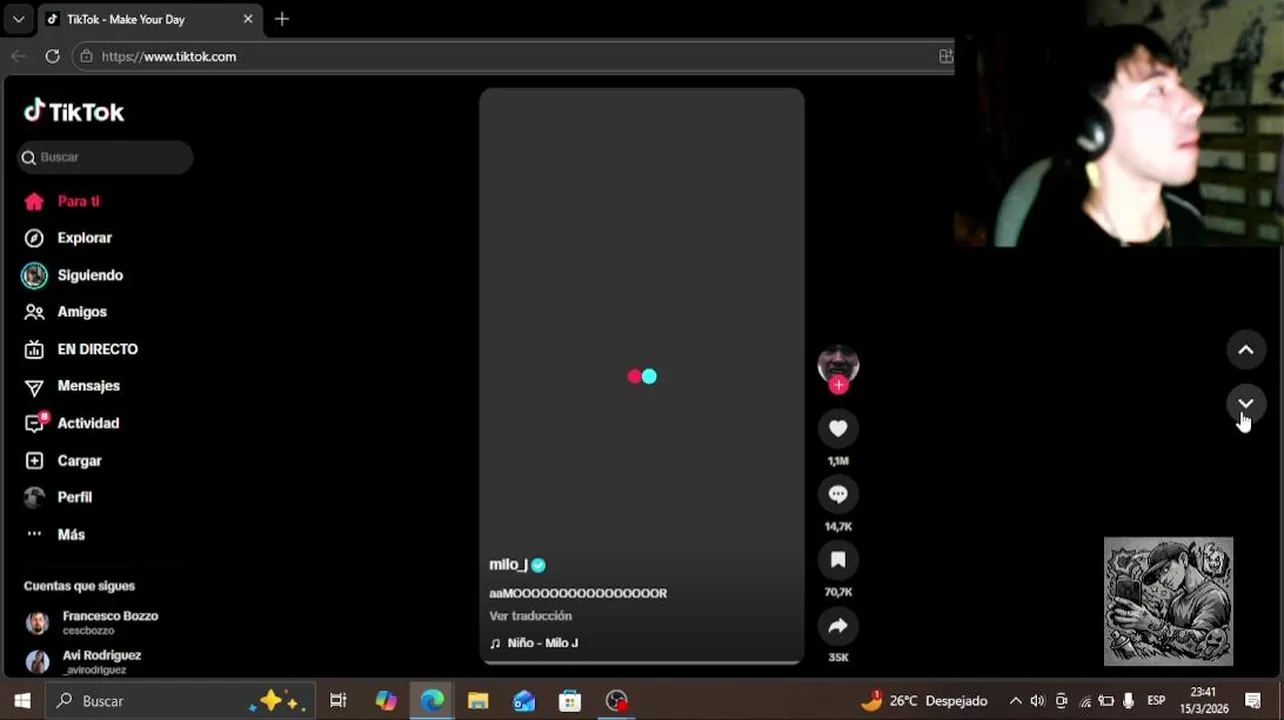Screen dimensions: 1284x720
Task: Open comments on the video
Action: pyautogui.click(x=838, y=494)
